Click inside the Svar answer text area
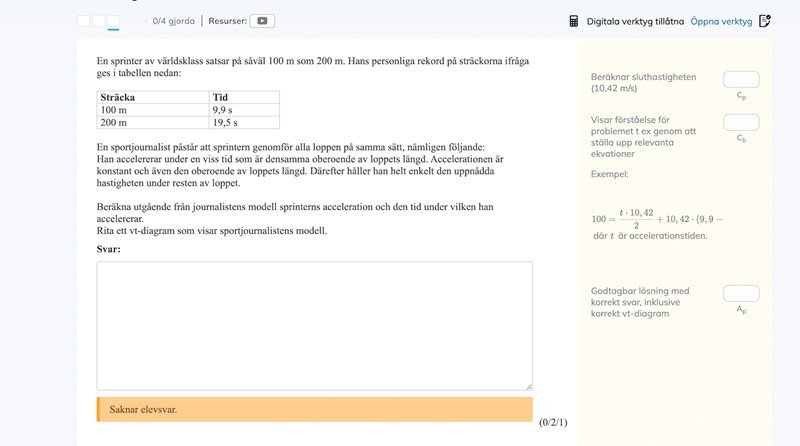This screenshot has width=800, height=446. [x=314, y=325]
